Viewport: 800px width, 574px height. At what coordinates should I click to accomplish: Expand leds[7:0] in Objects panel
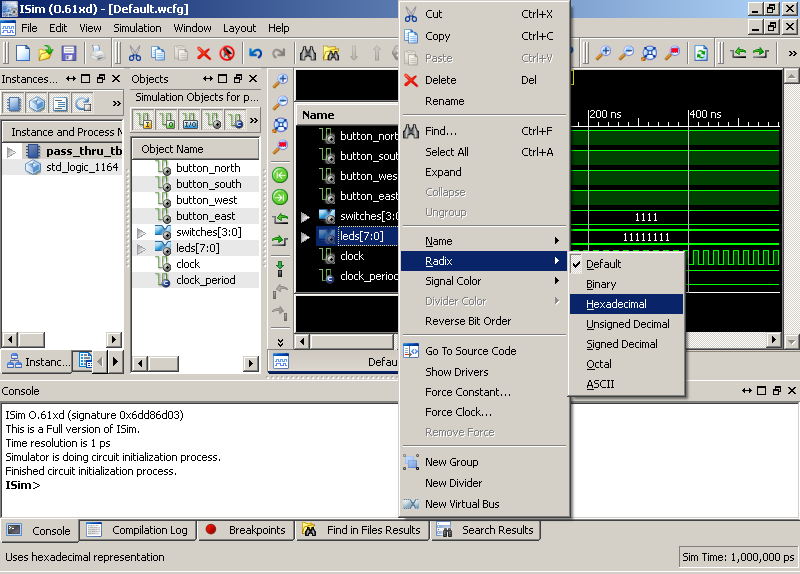142,248
